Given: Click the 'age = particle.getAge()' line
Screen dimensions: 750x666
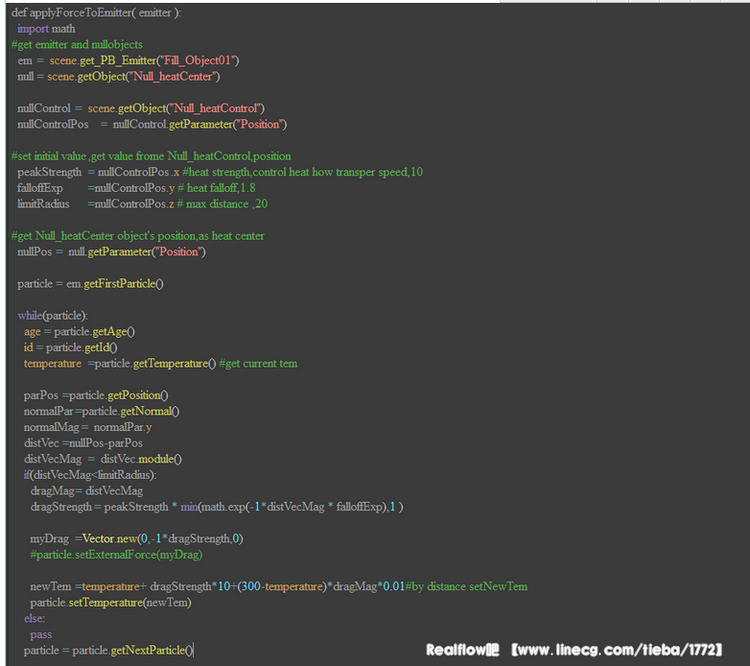Looking at the screenshot, I should pos(79,332).
